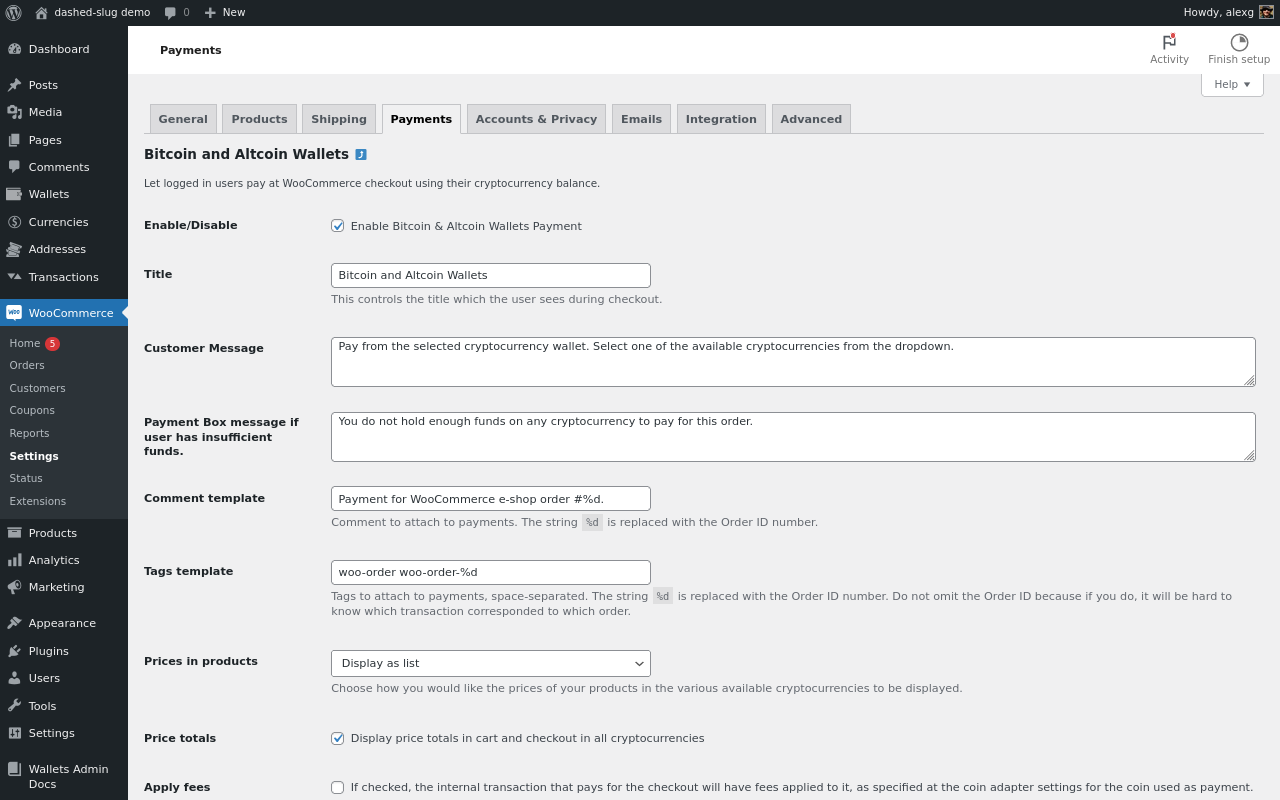Expand the Help dropdown
Viewport: 1280px width, 800px height.
pyautogui.click(x=1232, y=84)
